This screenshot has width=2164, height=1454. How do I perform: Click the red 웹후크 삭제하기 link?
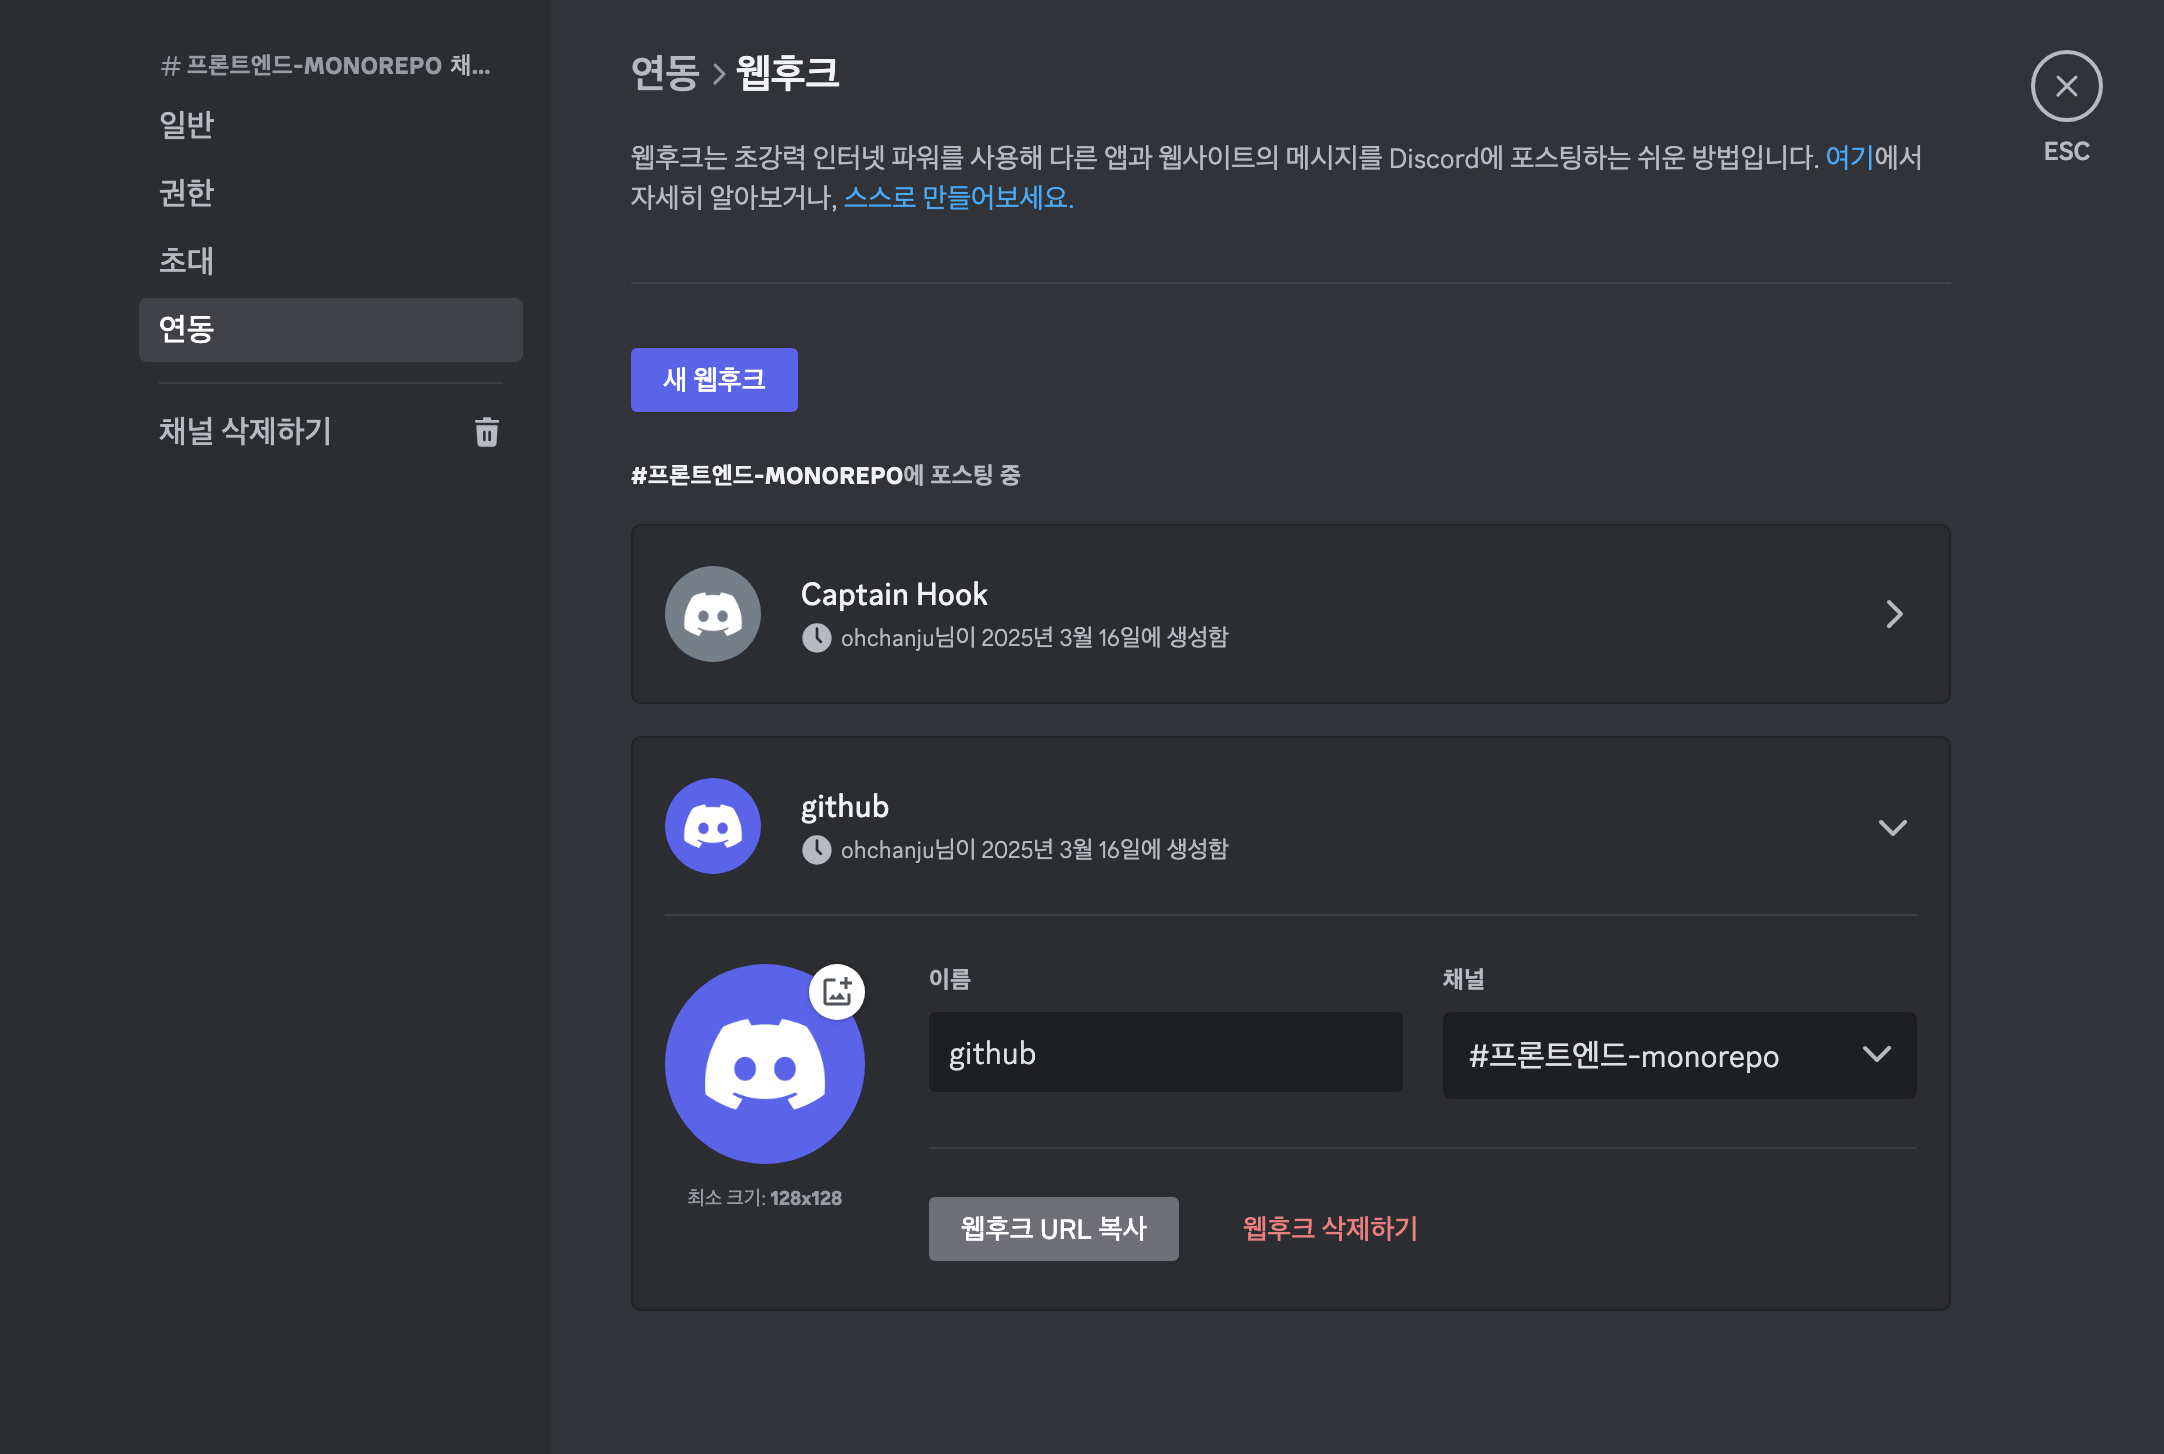pyautogui.click(x=1329, y=1228)
